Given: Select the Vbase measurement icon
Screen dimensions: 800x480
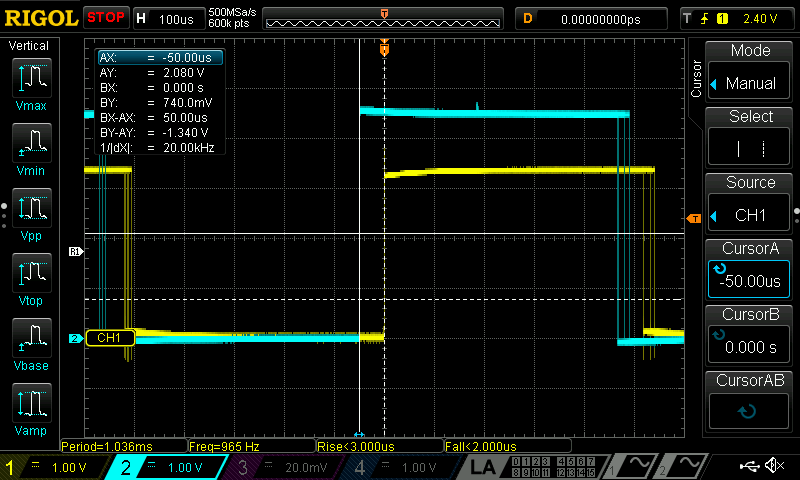Looking at the screenshot, I should [32, 338].
